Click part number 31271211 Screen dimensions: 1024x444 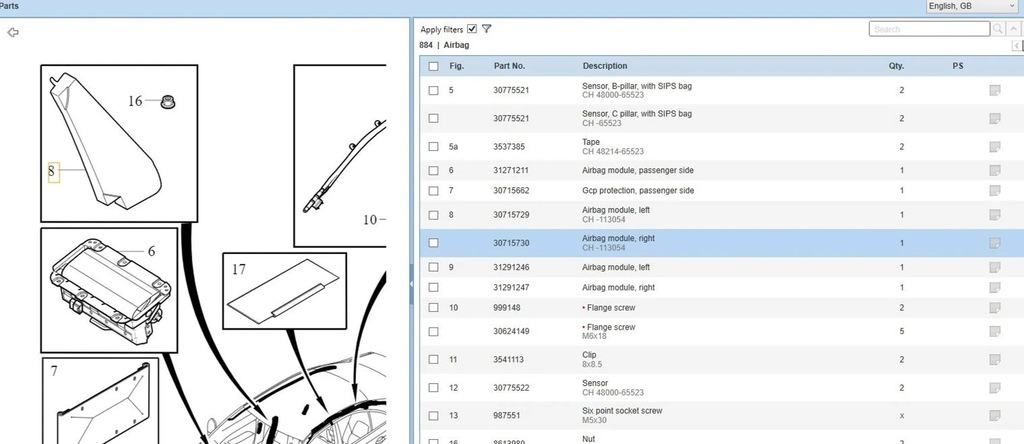pyautogui.click(x=511, y=170)
